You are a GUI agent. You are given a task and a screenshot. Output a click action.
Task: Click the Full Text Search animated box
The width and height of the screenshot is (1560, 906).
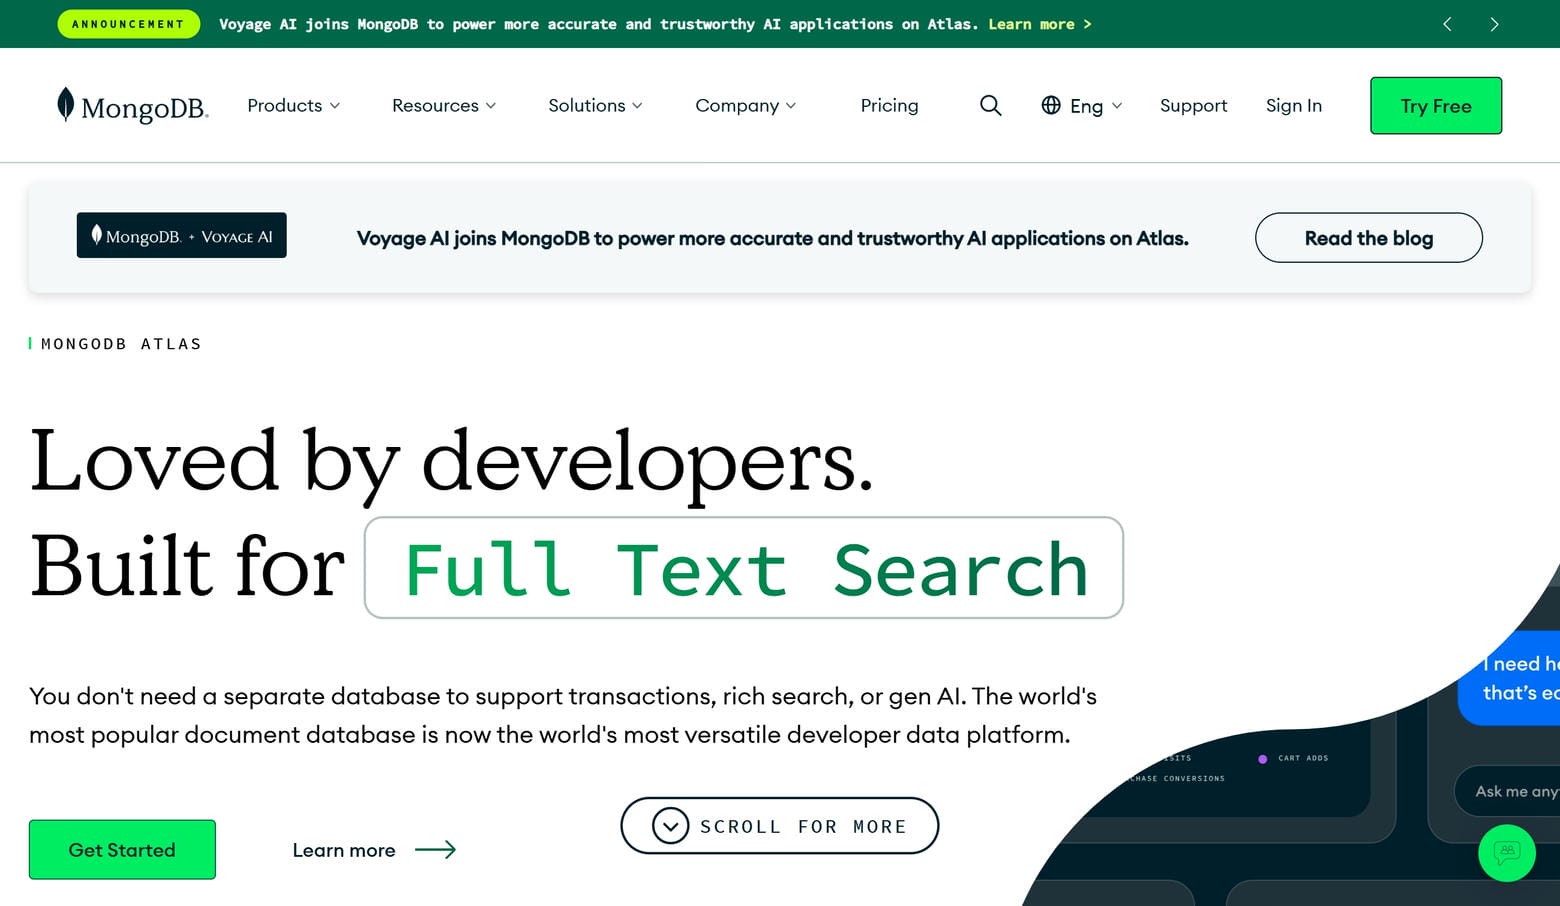744,568
